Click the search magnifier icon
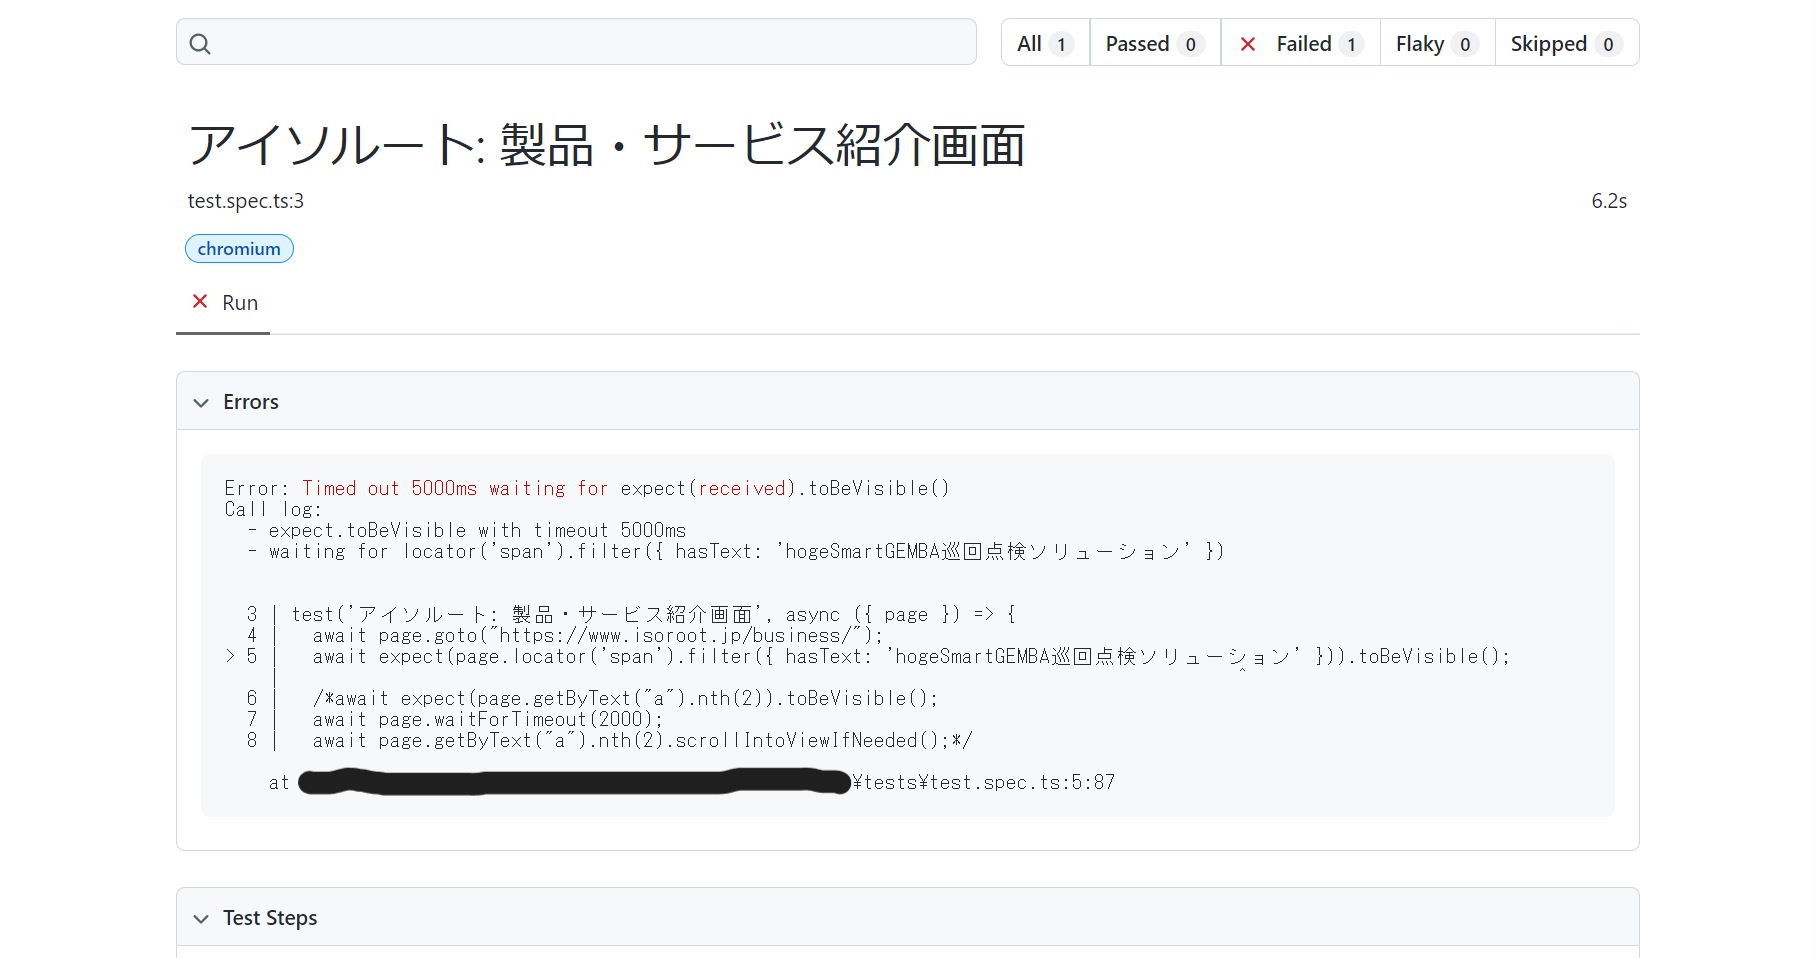This screenshot has width=1816, height=958. point(200,43)
